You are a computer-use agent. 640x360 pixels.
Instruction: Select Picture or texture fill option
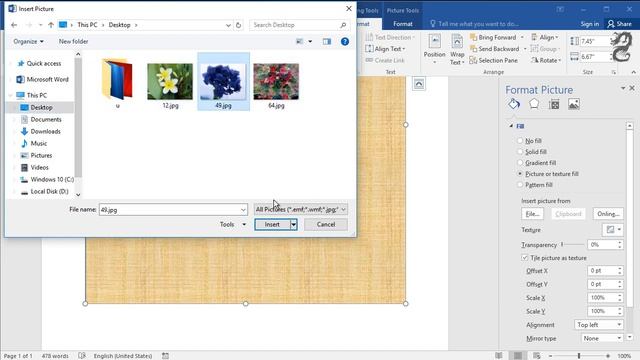[520, 173]
